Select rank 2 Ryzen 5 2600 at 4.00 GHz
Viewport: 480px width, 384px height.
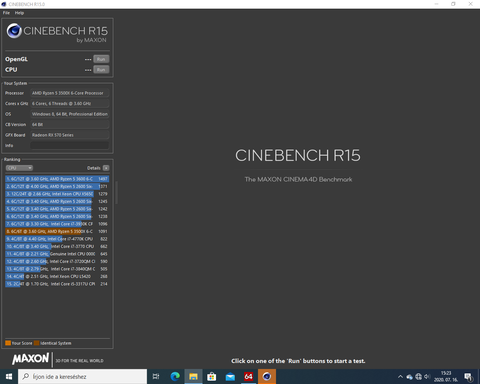point(57,186)
